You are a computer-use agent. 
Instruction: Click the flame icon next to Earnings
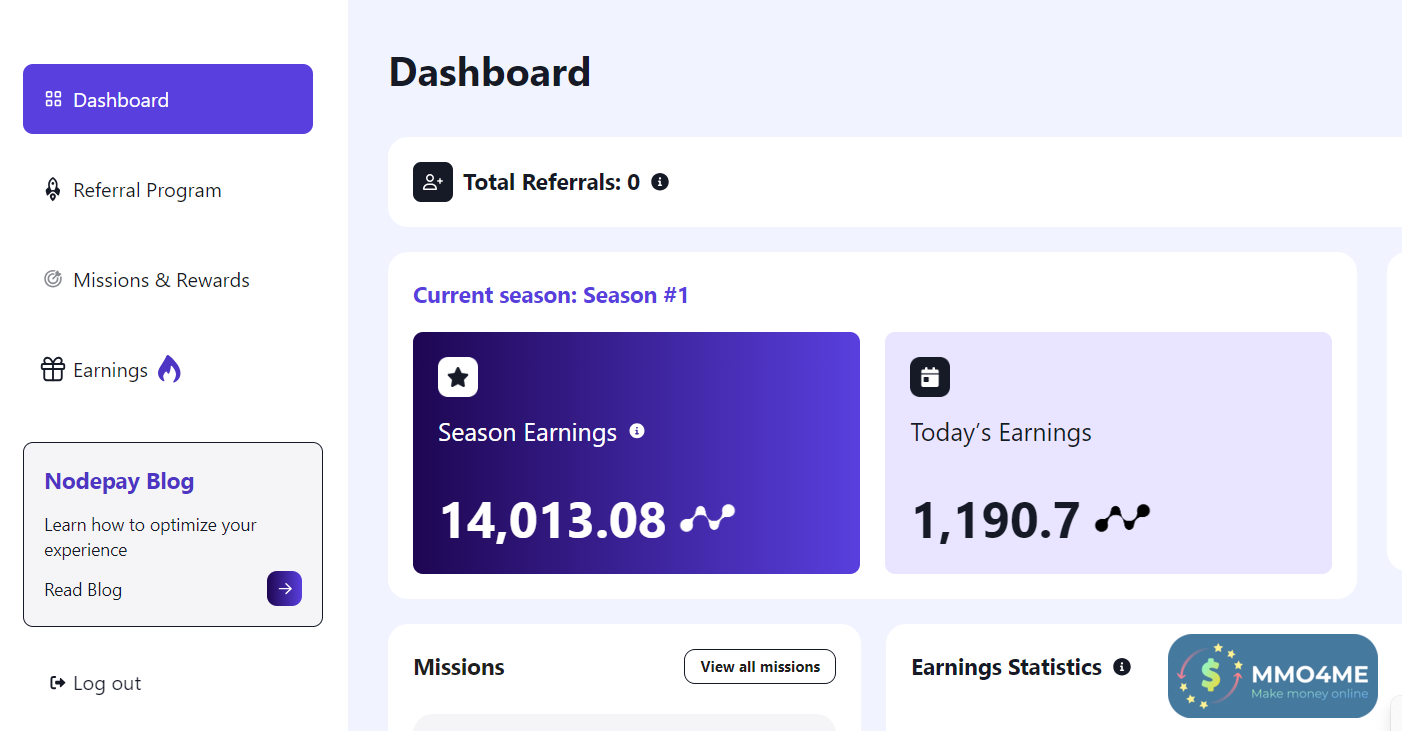pyautogui.click(x=169, y=370)
